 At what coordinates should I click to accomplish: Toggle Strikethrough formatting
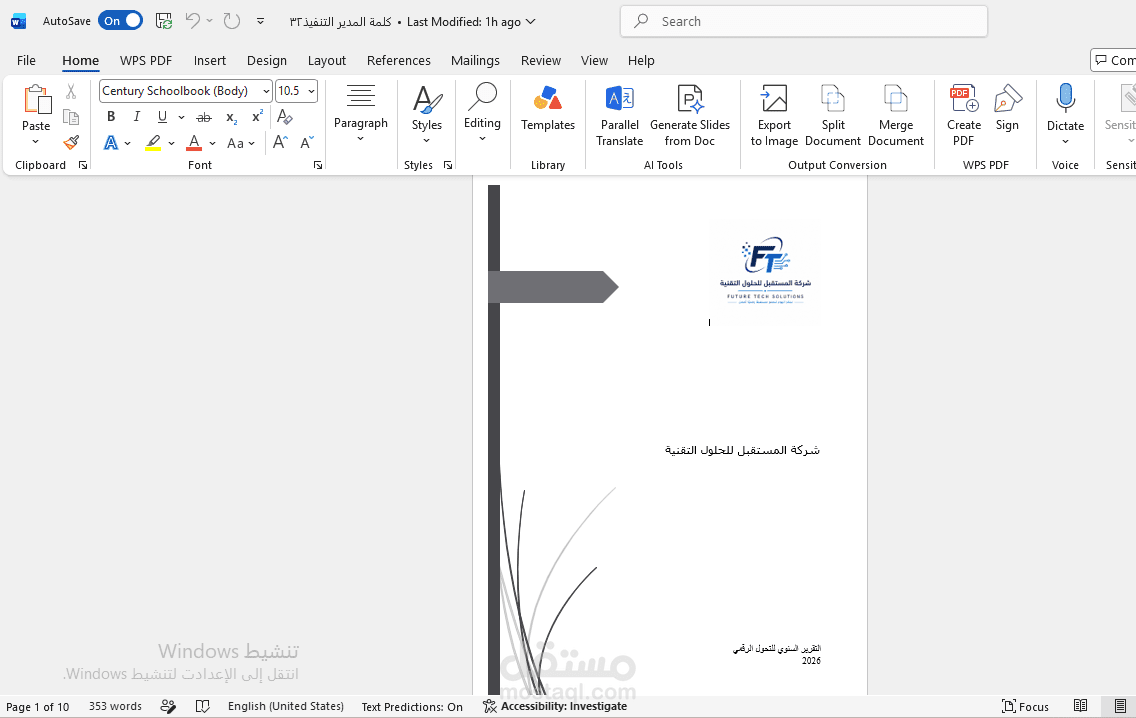pos(204,117)
